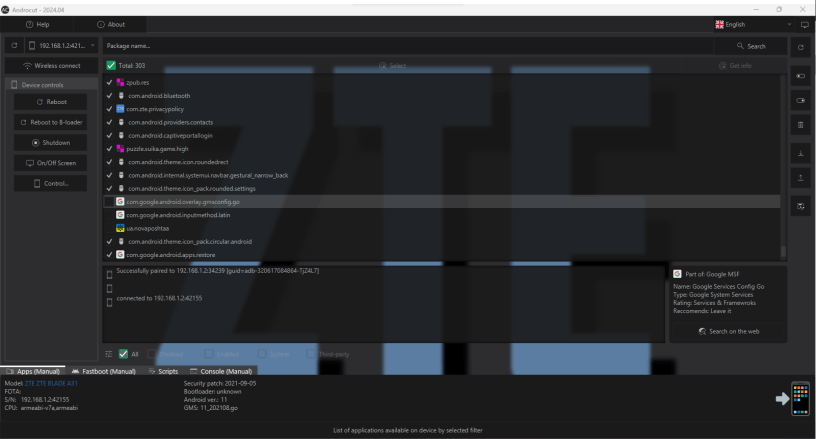Toggle the Disabled filter checkbox
816x439 pixels.
[151, 354]
